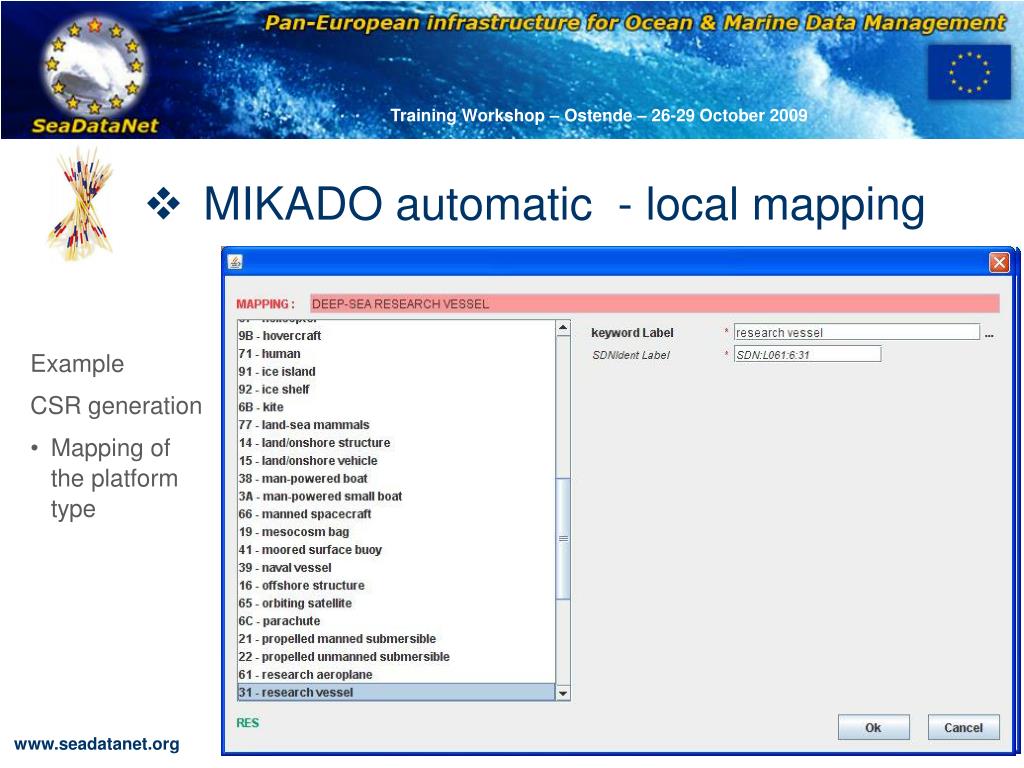Click the SeaDataNet logo in banner
Viewport: 1024px width, 768px height.
click(95, 73)
